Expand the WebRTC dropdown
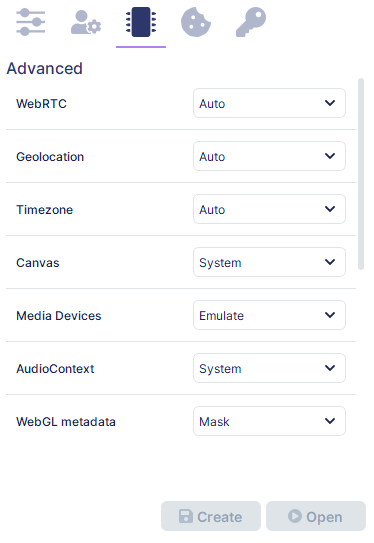Image resolution: width=374 pixels, height=543 pixels. [269, 103]
